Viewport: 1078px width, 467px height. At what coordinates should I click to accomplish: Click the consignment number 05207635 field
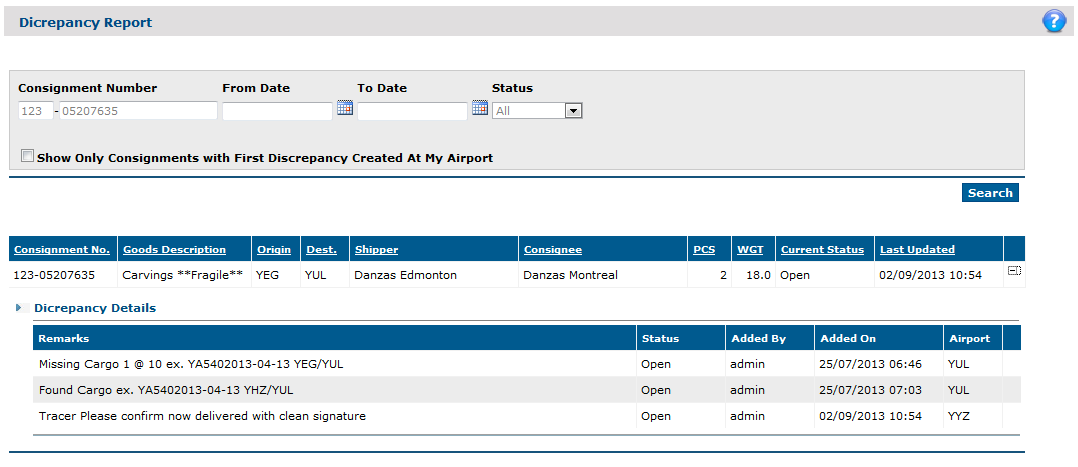138,111
